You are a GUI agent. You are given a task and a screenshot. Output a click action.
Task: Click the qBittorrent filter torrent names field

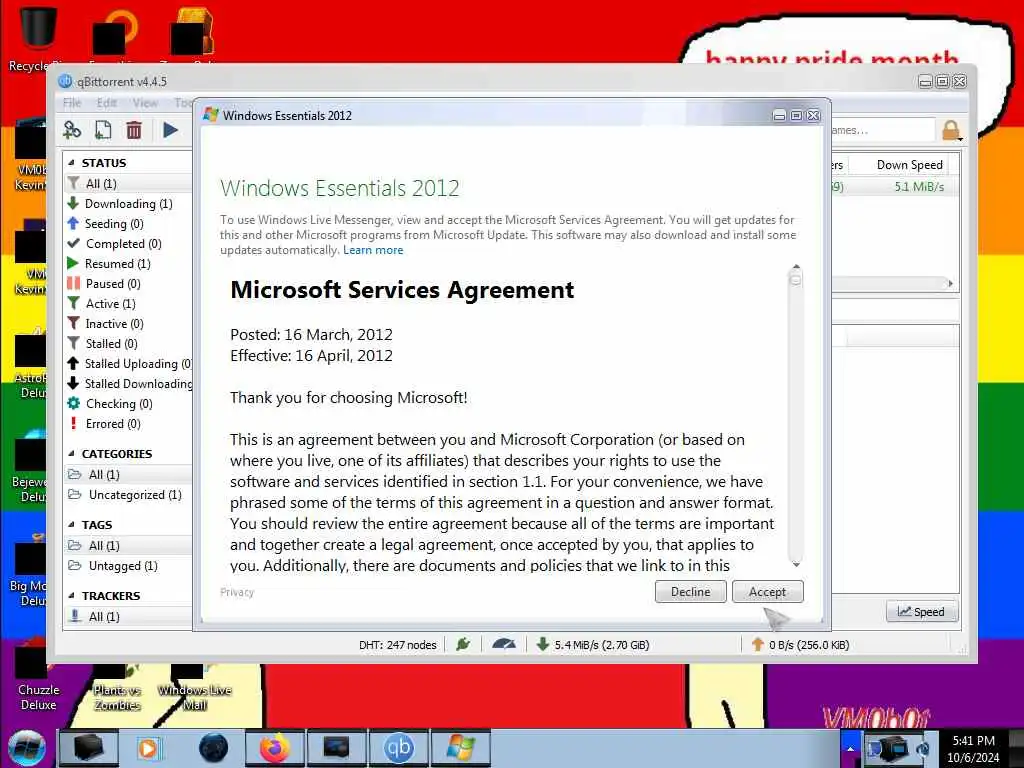click(882, 130)
